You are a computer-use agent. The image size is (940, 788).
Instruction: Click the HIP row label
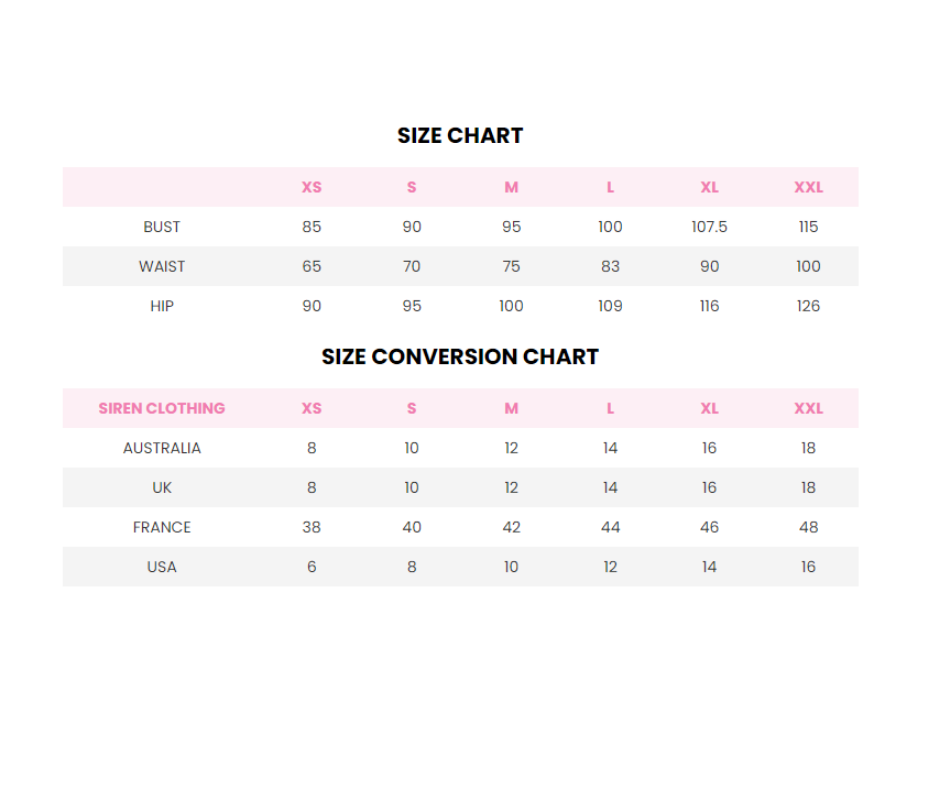[x=161, y=306]
